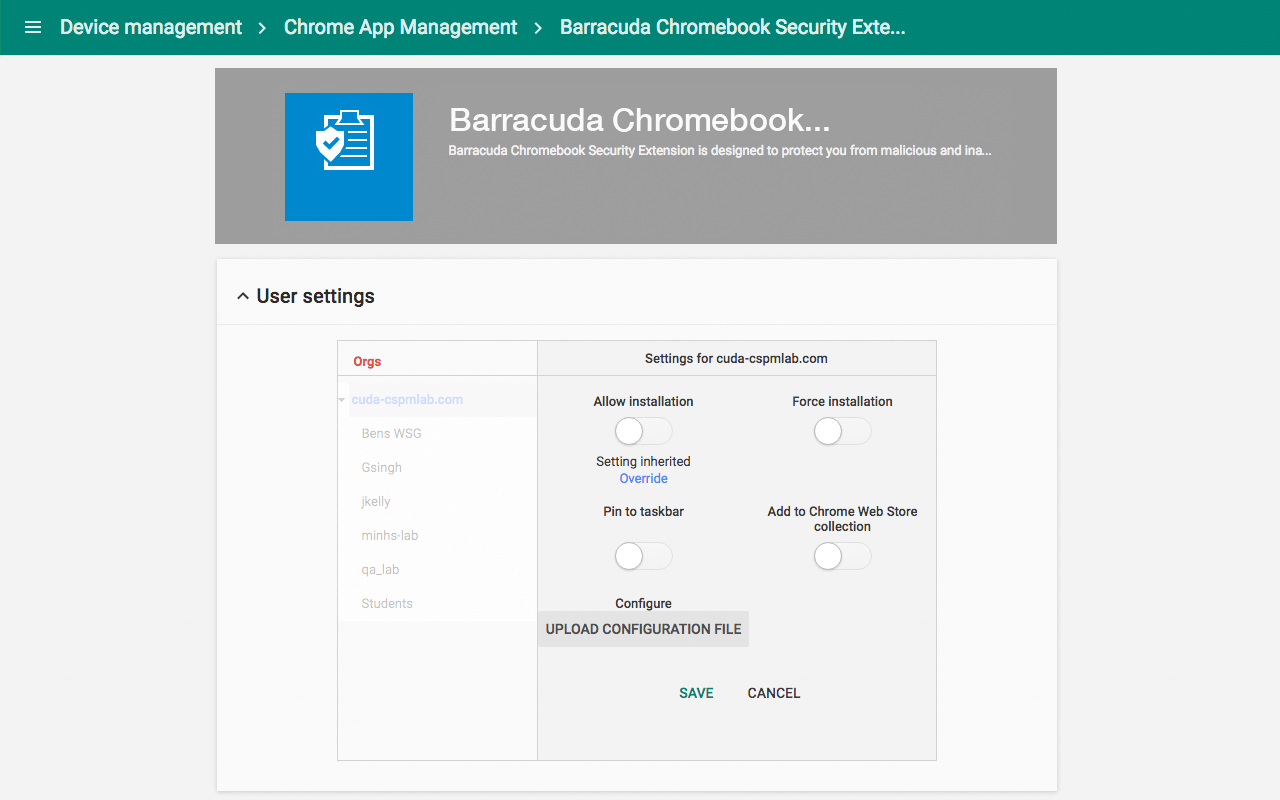Click the Barracuda extension app icon
The image size is (1280, 800).
pyautogui.click(x=348, y=157)
